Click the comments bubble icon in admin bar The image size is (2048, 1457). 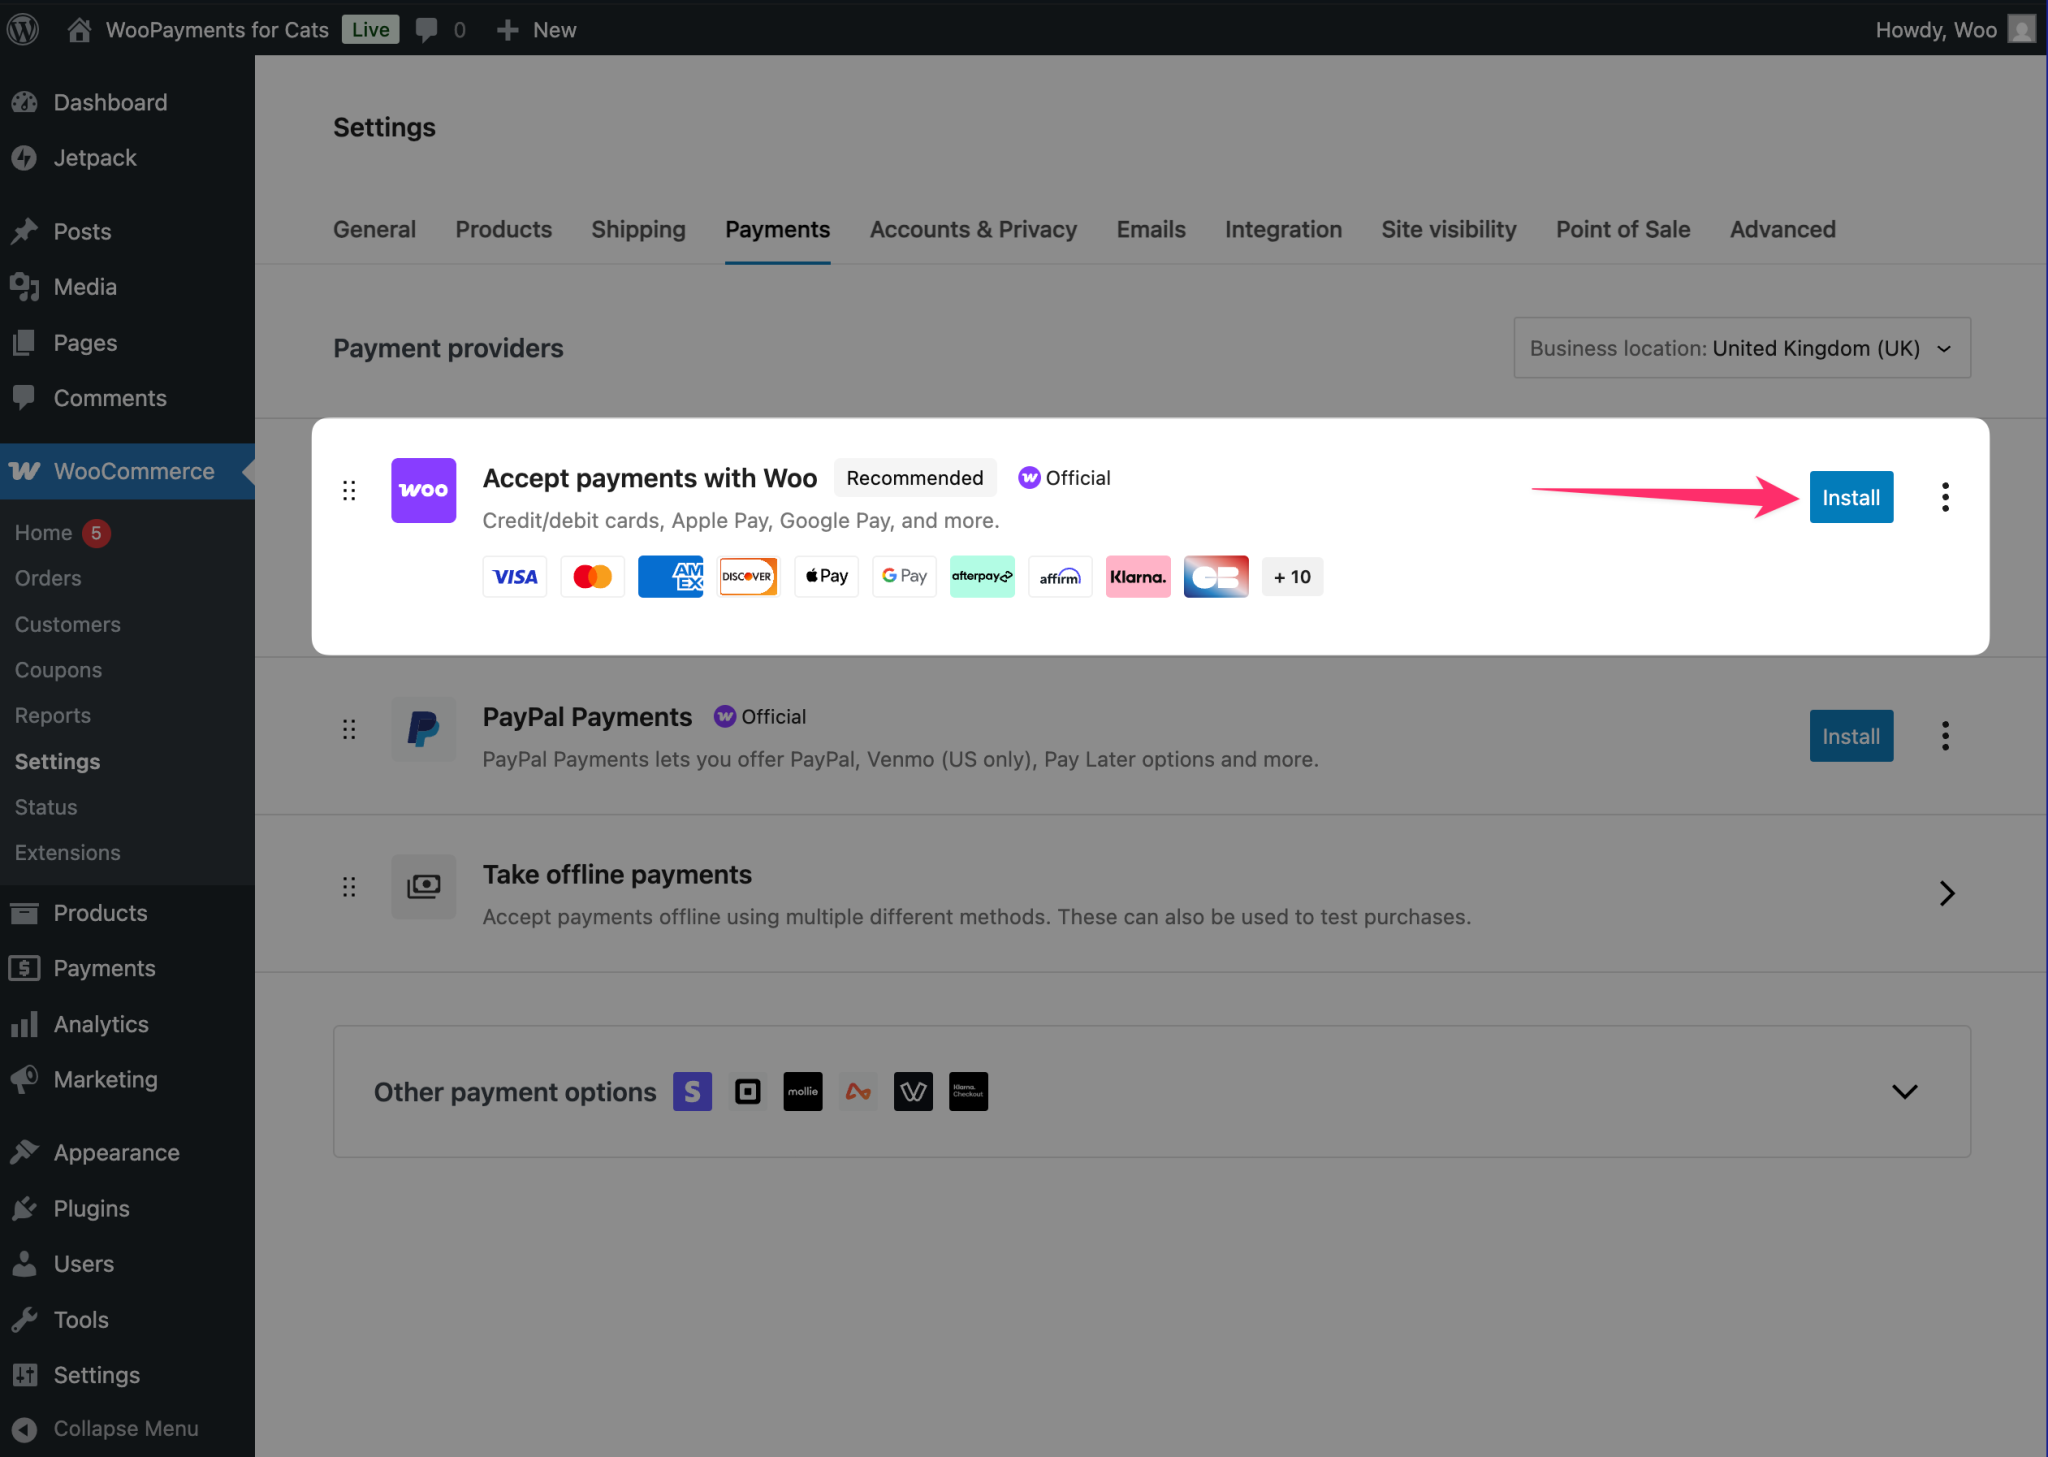(x=427, y=30)
